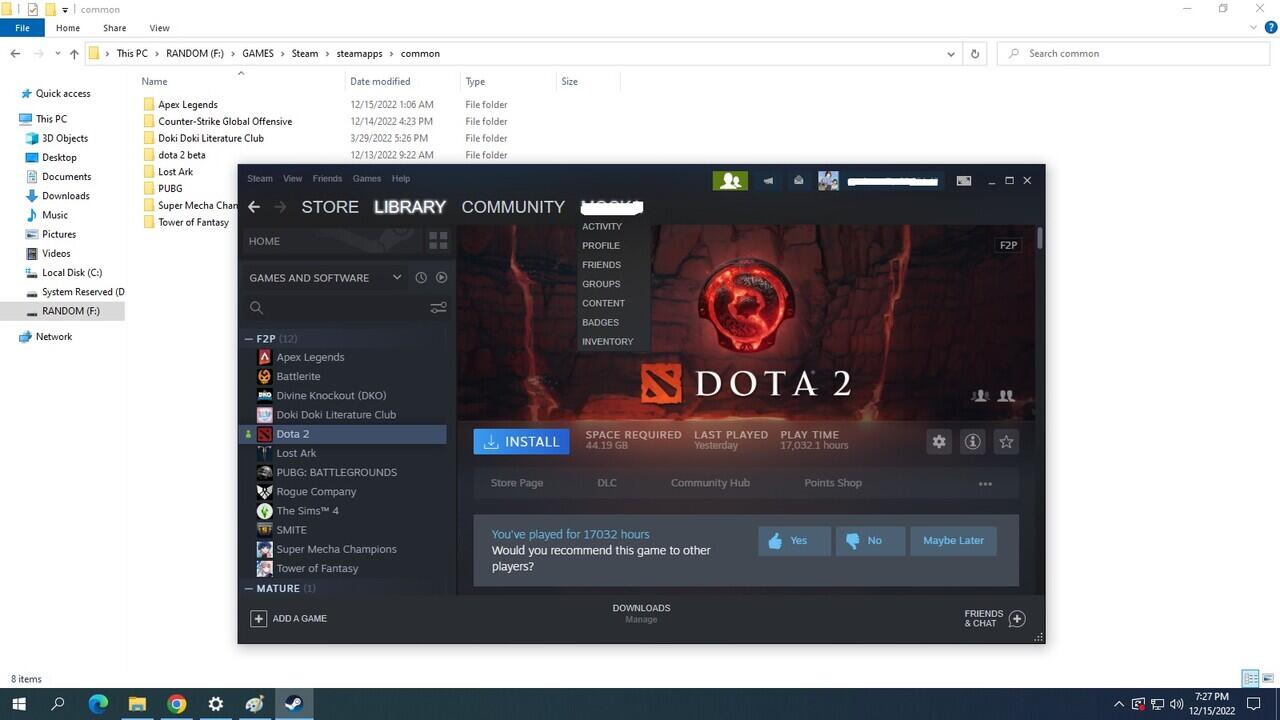Screen dimensions: 1280x720
Task: Switch Steam to Big Picture mode icon
Action: pyautogui.click(x=964, y=181)
